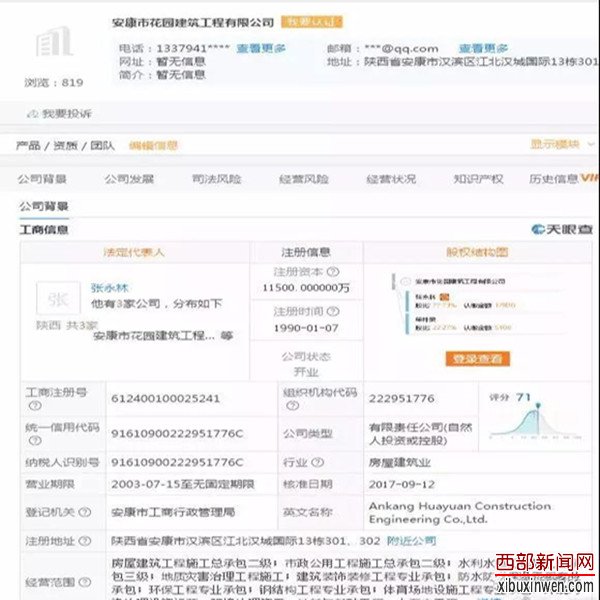Click the equity structure diagram thumbnail
Image resolution: width=600 pixels, height=600 pixels.
click(477, 304)
